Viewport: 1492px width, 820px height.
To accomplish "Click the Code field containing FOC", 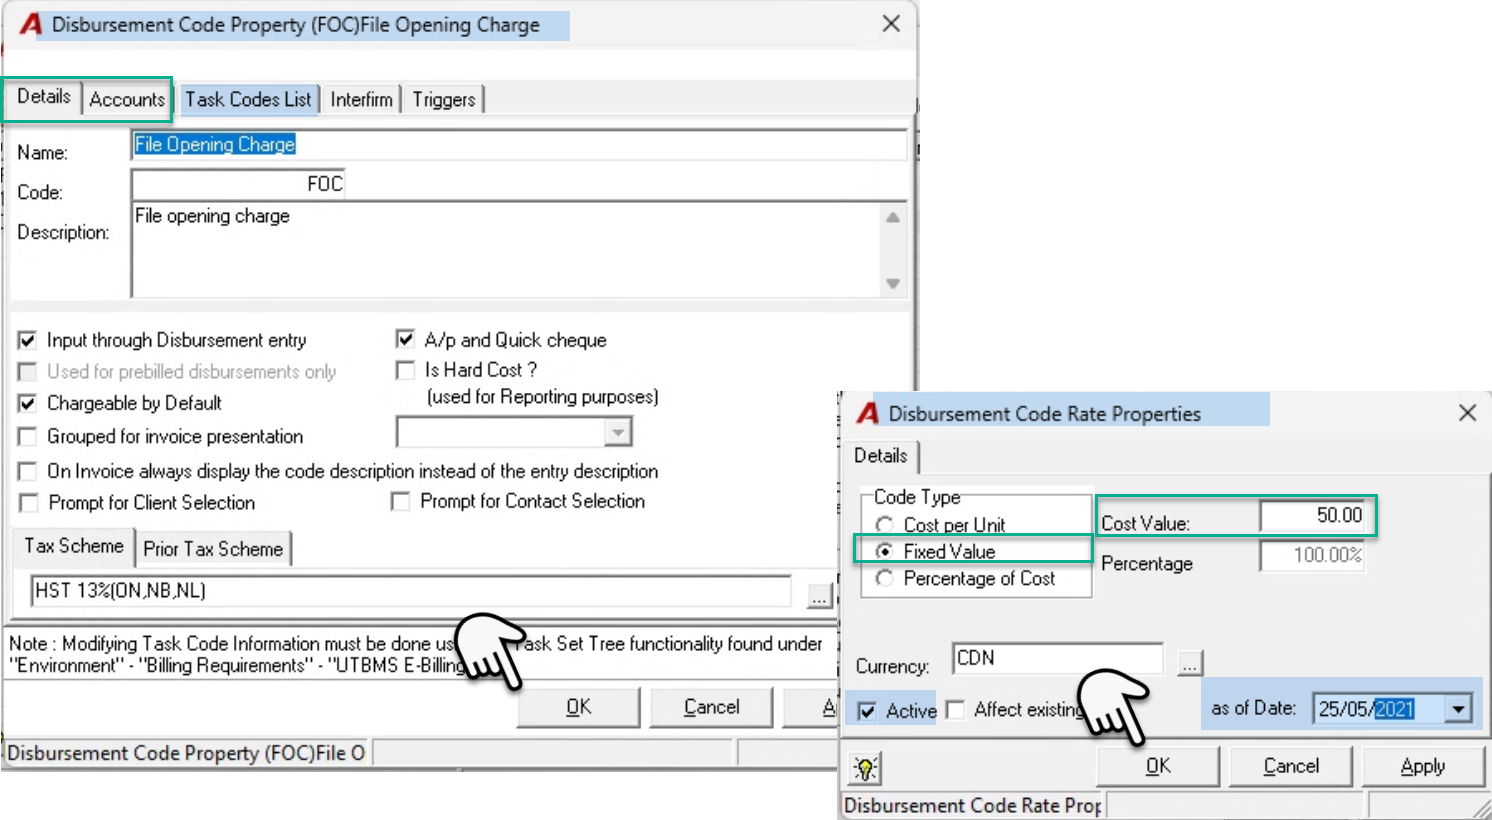I will tap(238, 184).
